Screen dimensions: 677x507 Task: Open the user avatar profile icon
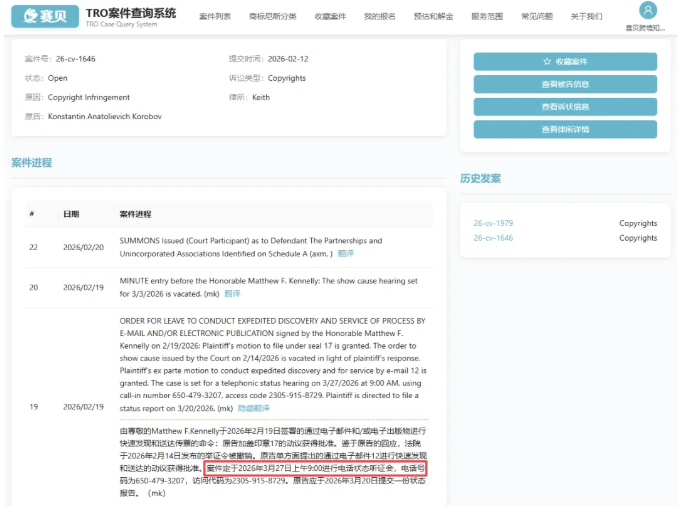pyautogui.click(x=648, y=11)
